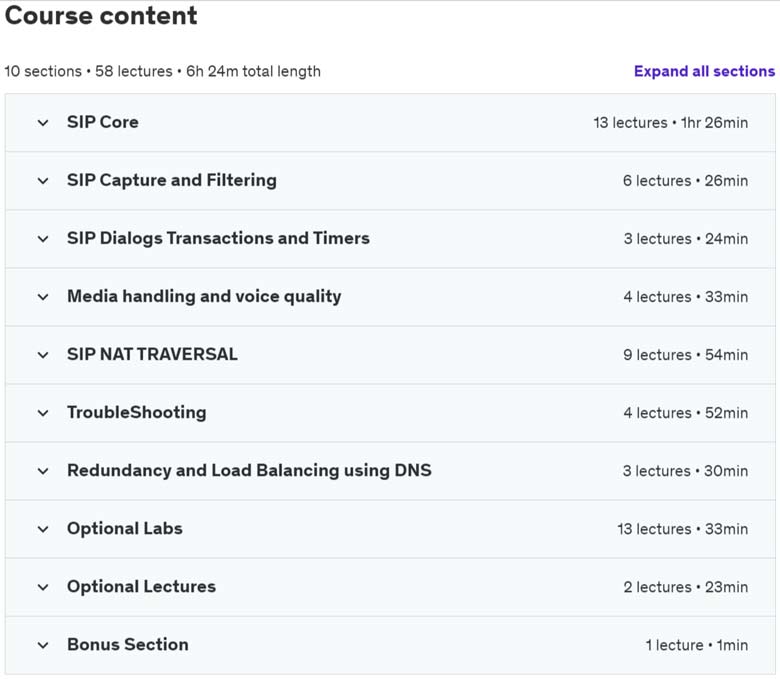Open Media handling and voice quality title
780x679 pixels.
(204, 296)
